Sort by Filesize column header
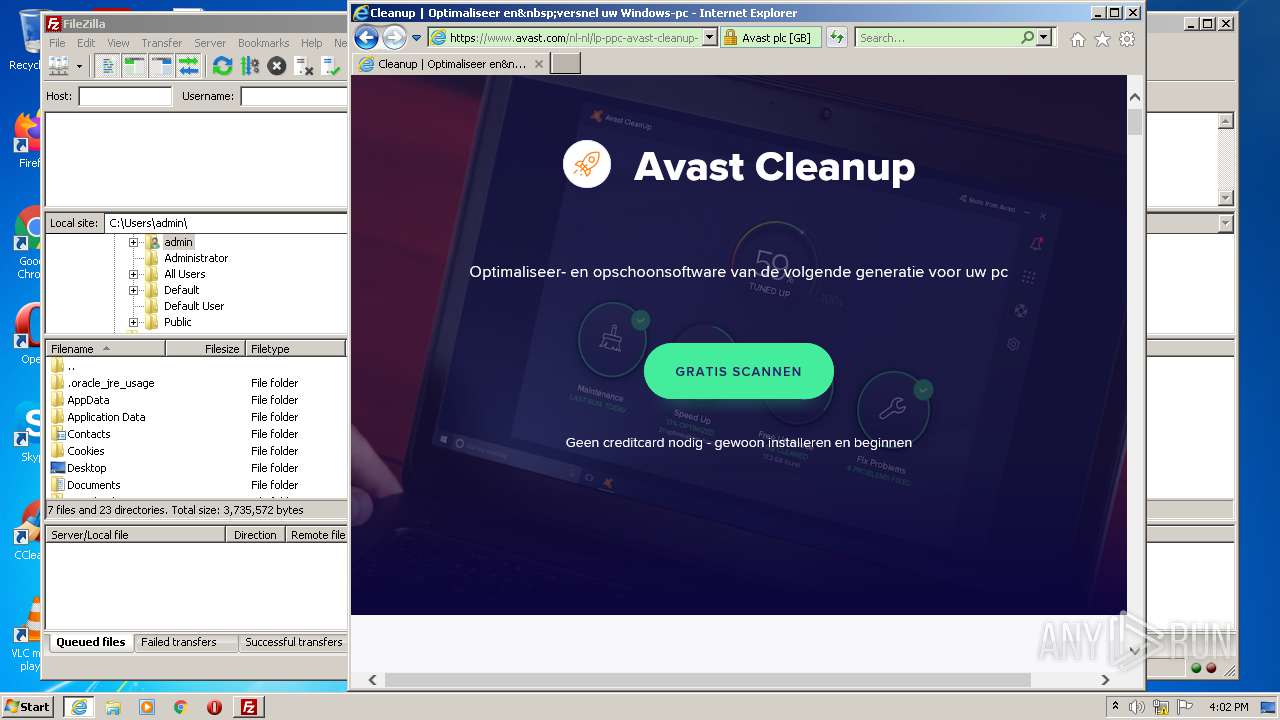Image resolution: width=1280 pixels, height=720 pixels. [206, 349]
